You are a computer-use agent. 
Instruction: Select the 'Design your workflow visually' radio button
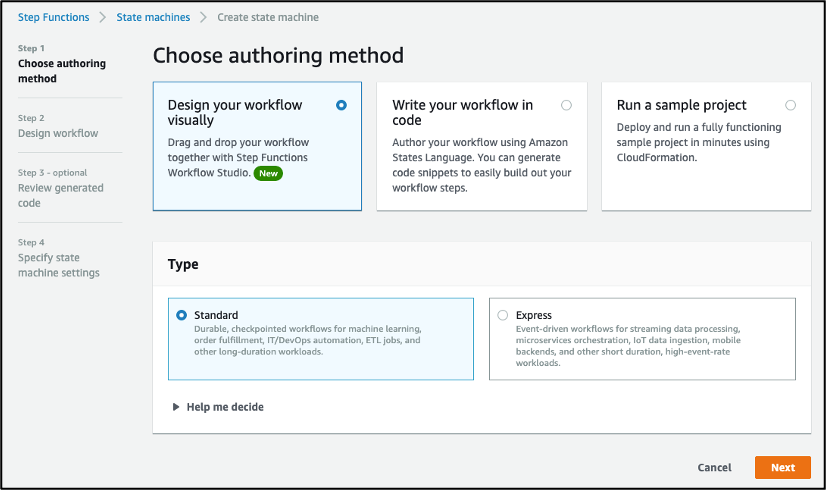pos(341,105)
